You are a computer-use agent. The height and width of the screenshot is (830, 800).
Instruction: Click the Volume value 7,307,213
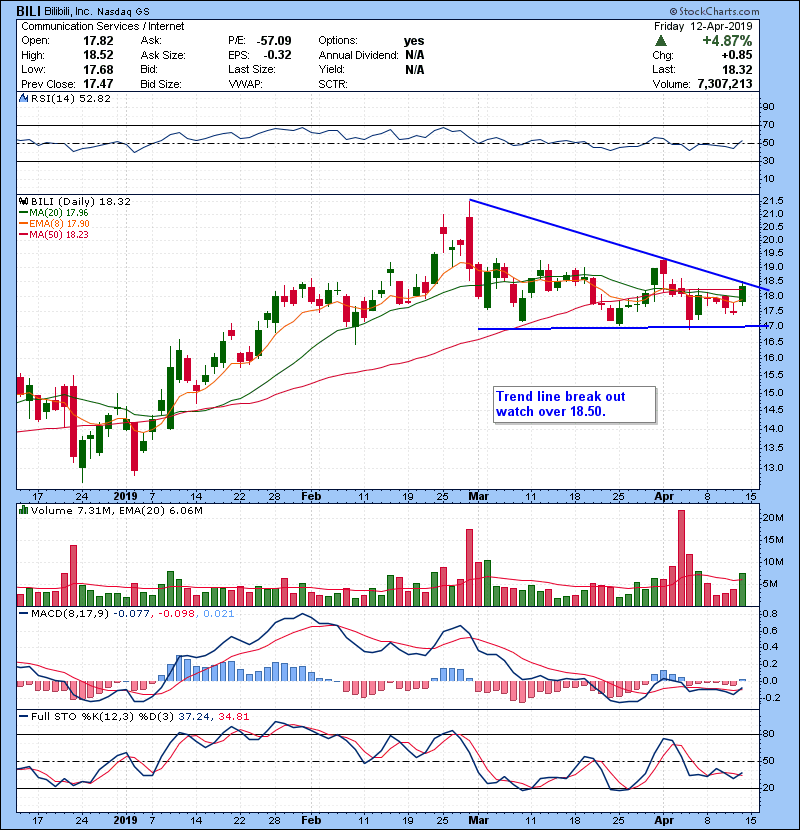[725, 84]
